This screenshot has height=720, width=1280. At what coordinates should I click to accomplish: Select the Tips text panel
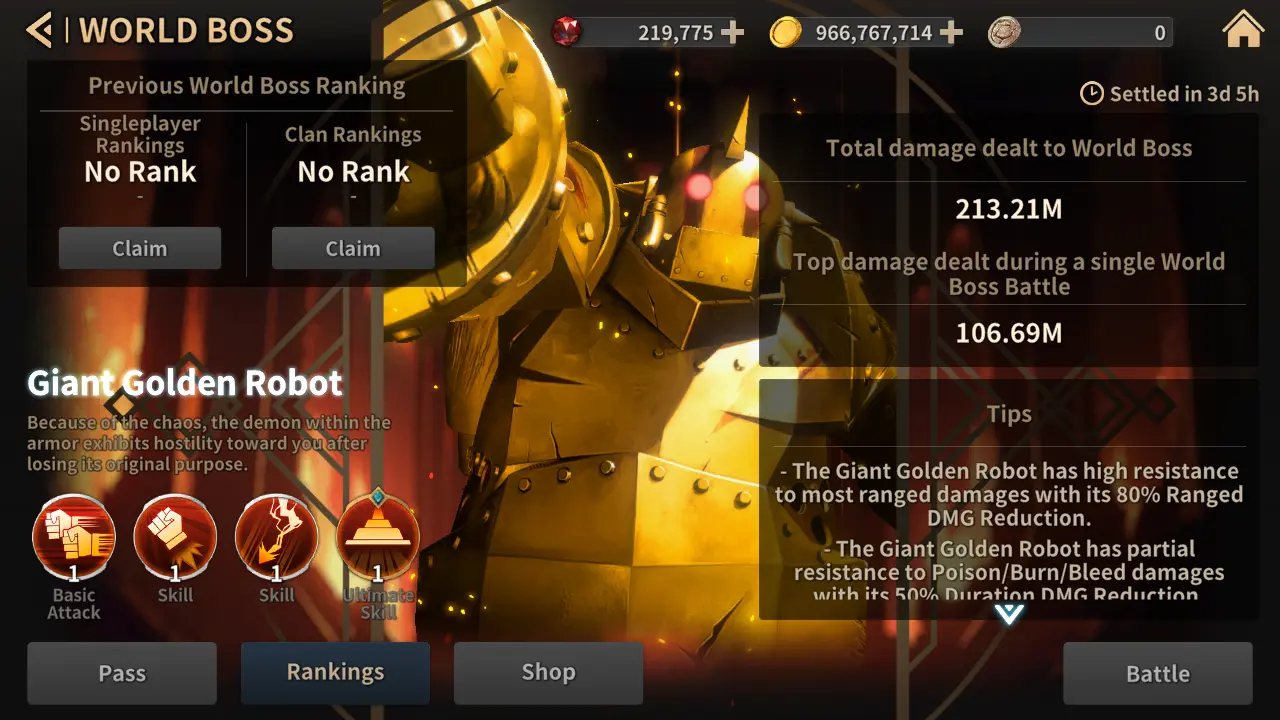pyautogui.click(x=1009, y=499)
